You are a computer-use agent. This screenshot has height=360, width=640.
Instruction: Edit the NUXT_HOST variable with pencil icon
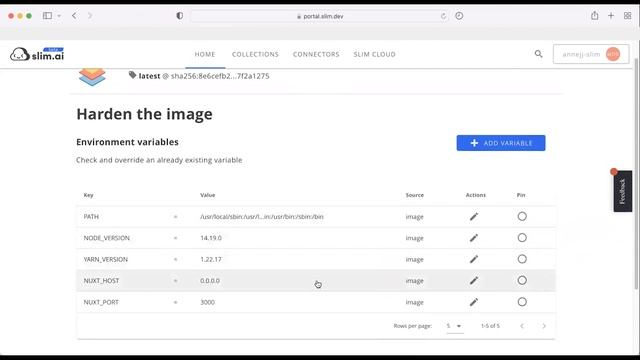(x=473, y=281)
